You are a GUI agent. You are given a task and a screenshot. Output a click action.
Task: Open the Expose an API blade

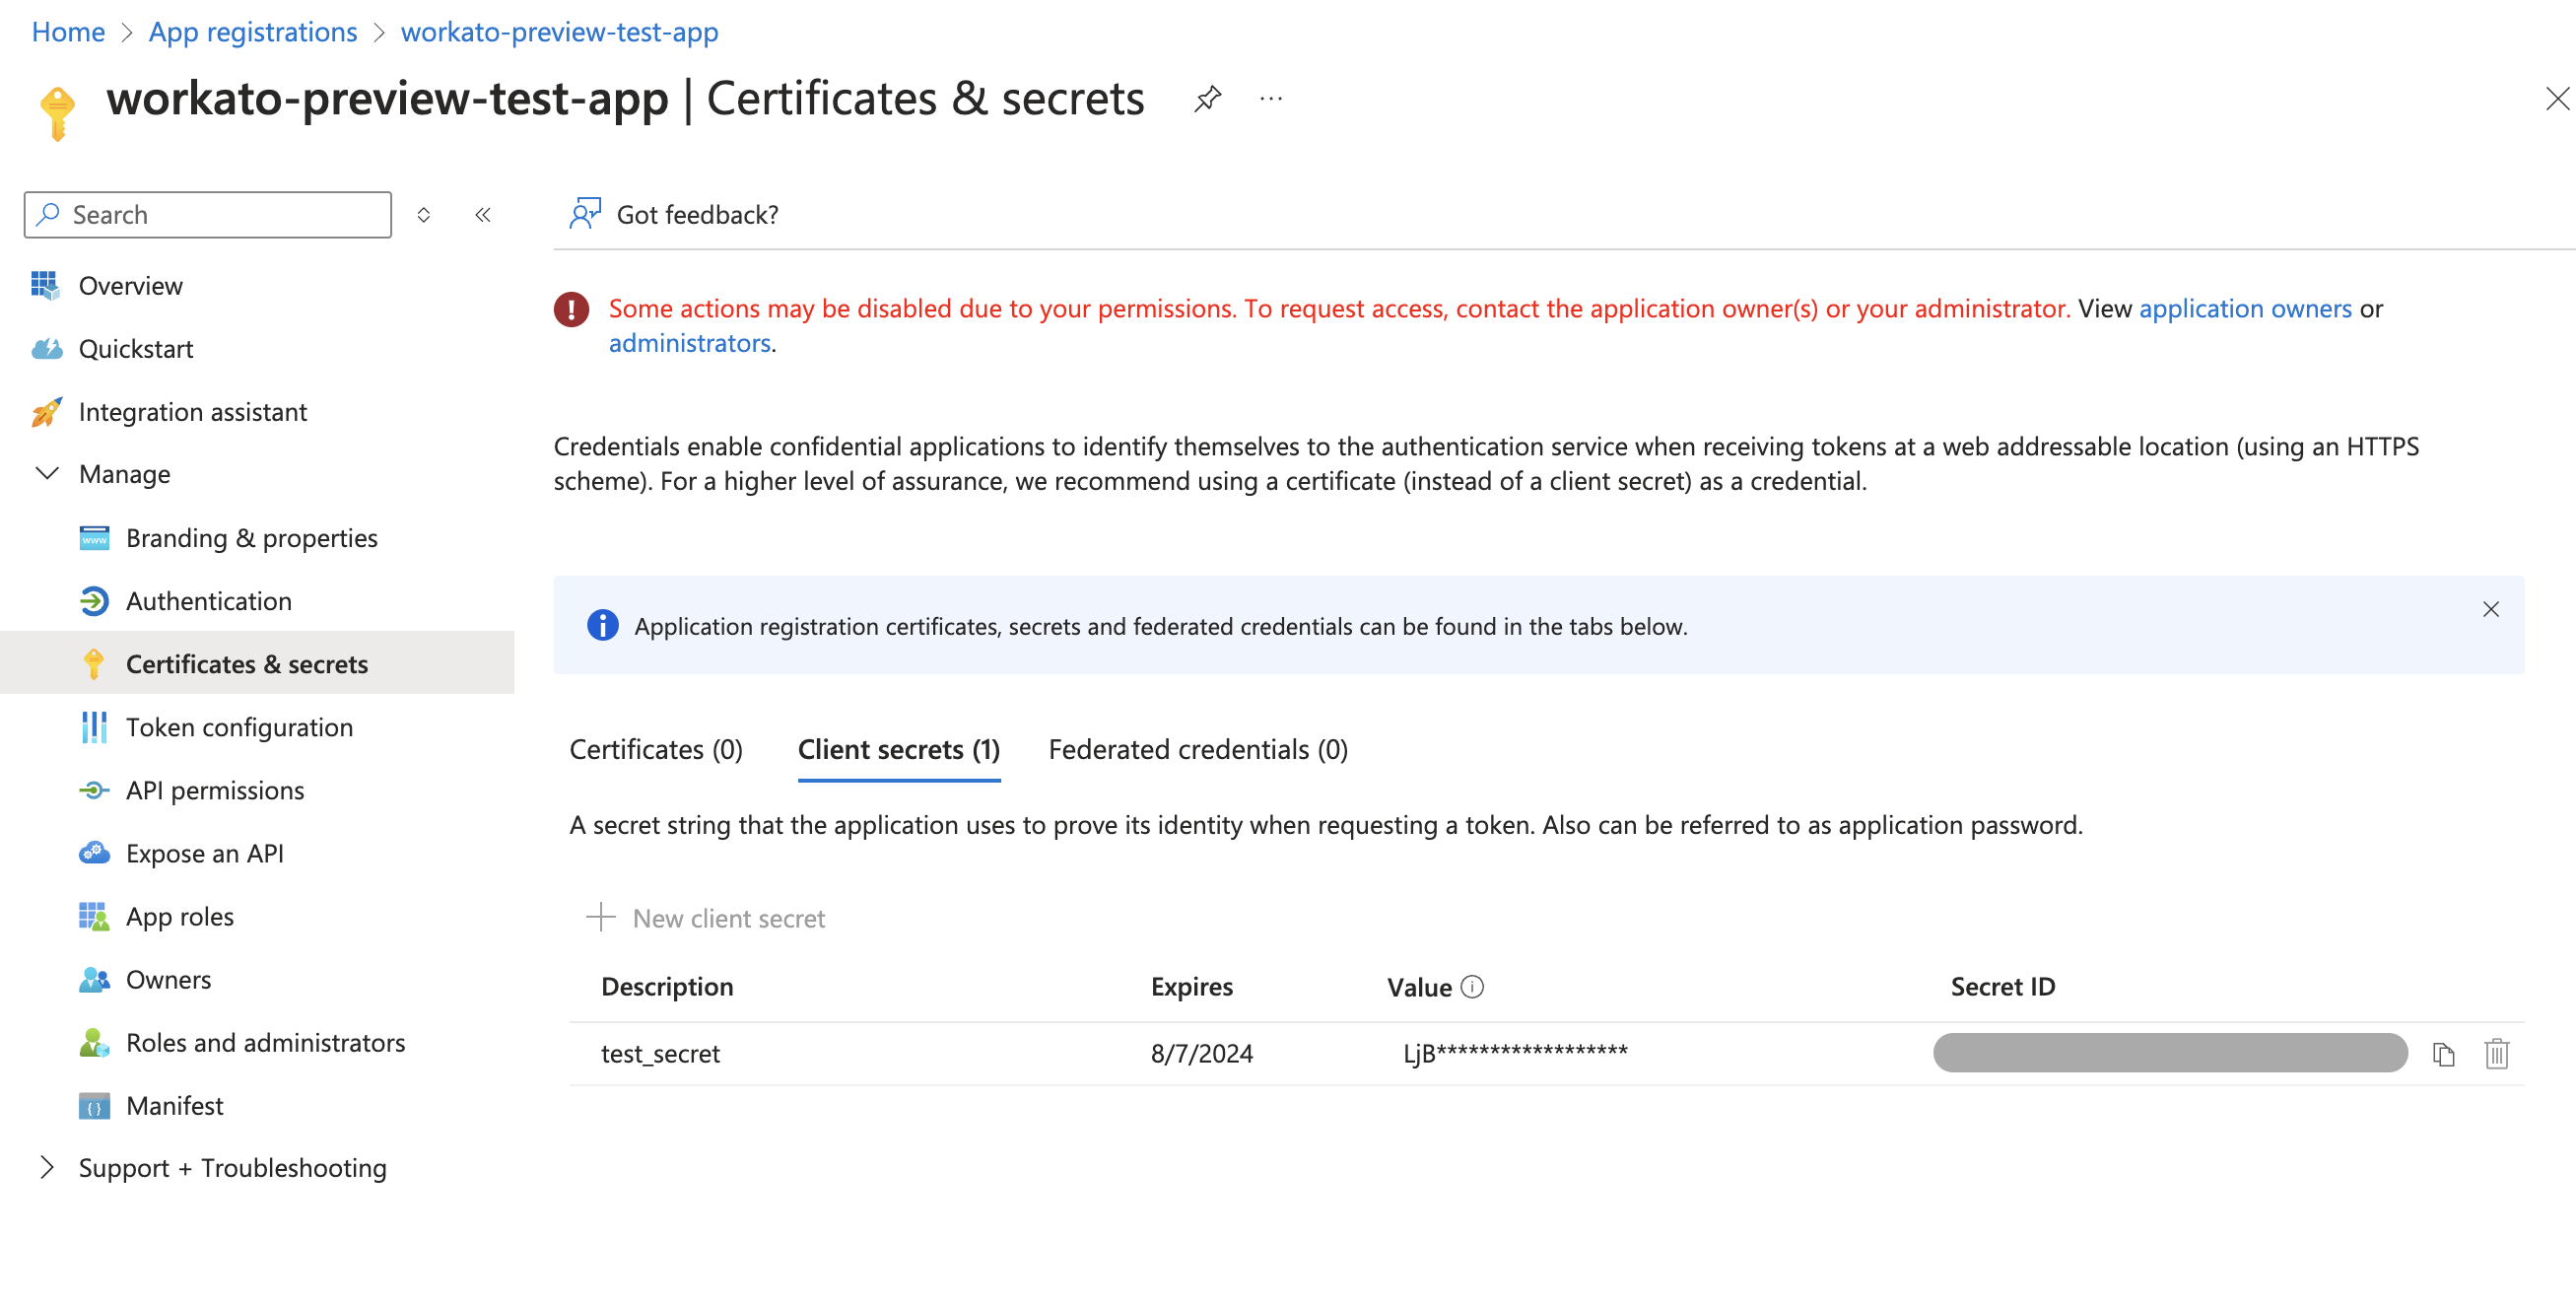click(205, 853)
